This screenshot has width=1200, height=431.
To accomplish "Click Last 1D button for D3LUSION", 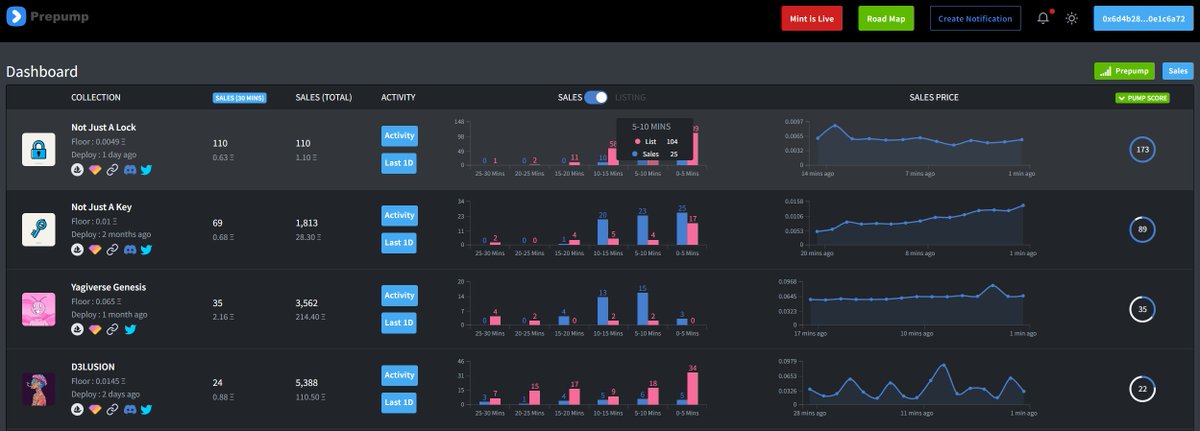I will tap(399, 403).
